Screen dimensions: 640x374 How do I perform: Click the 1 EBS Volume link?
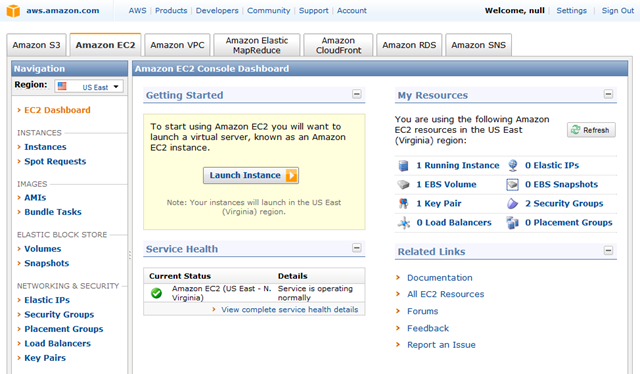446,185
